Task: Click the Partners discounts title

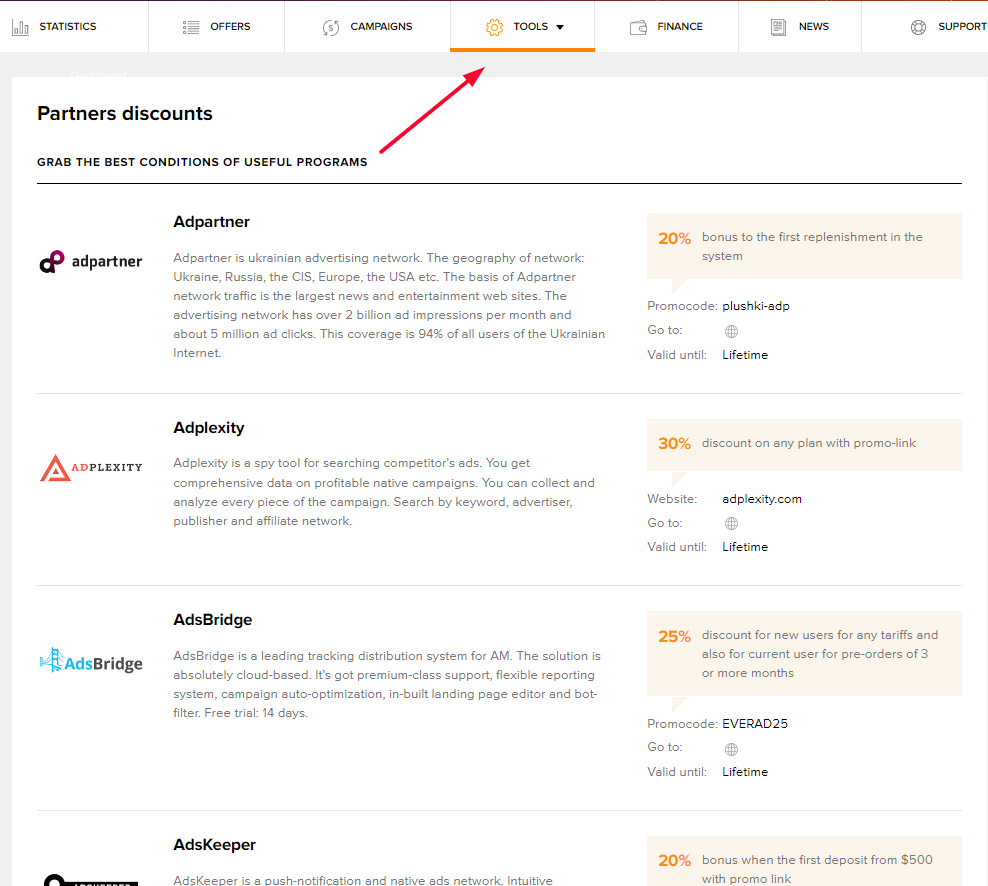Action: click(x=125, y=113)
